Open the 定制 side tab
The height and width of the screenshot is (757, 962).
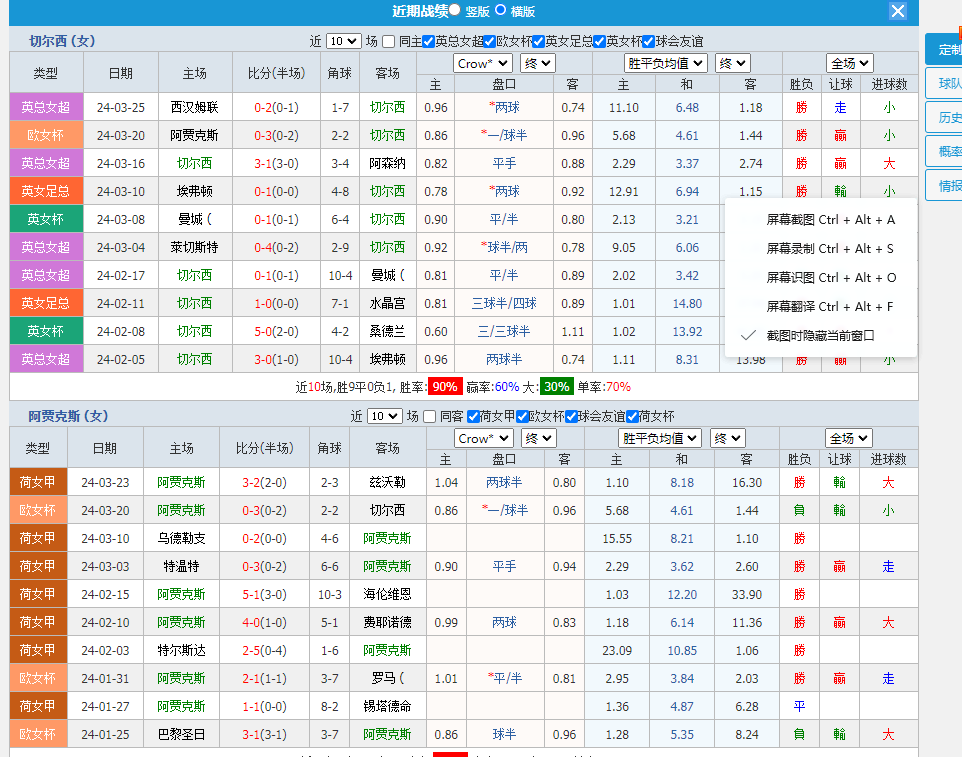(x=946, y=50)
